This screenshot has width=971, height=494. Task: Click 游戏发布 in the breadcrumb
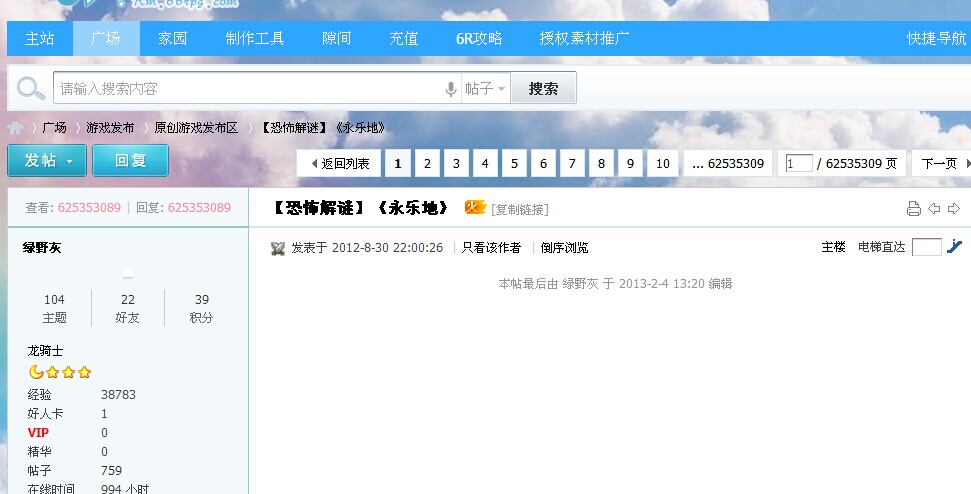point(110,128)
